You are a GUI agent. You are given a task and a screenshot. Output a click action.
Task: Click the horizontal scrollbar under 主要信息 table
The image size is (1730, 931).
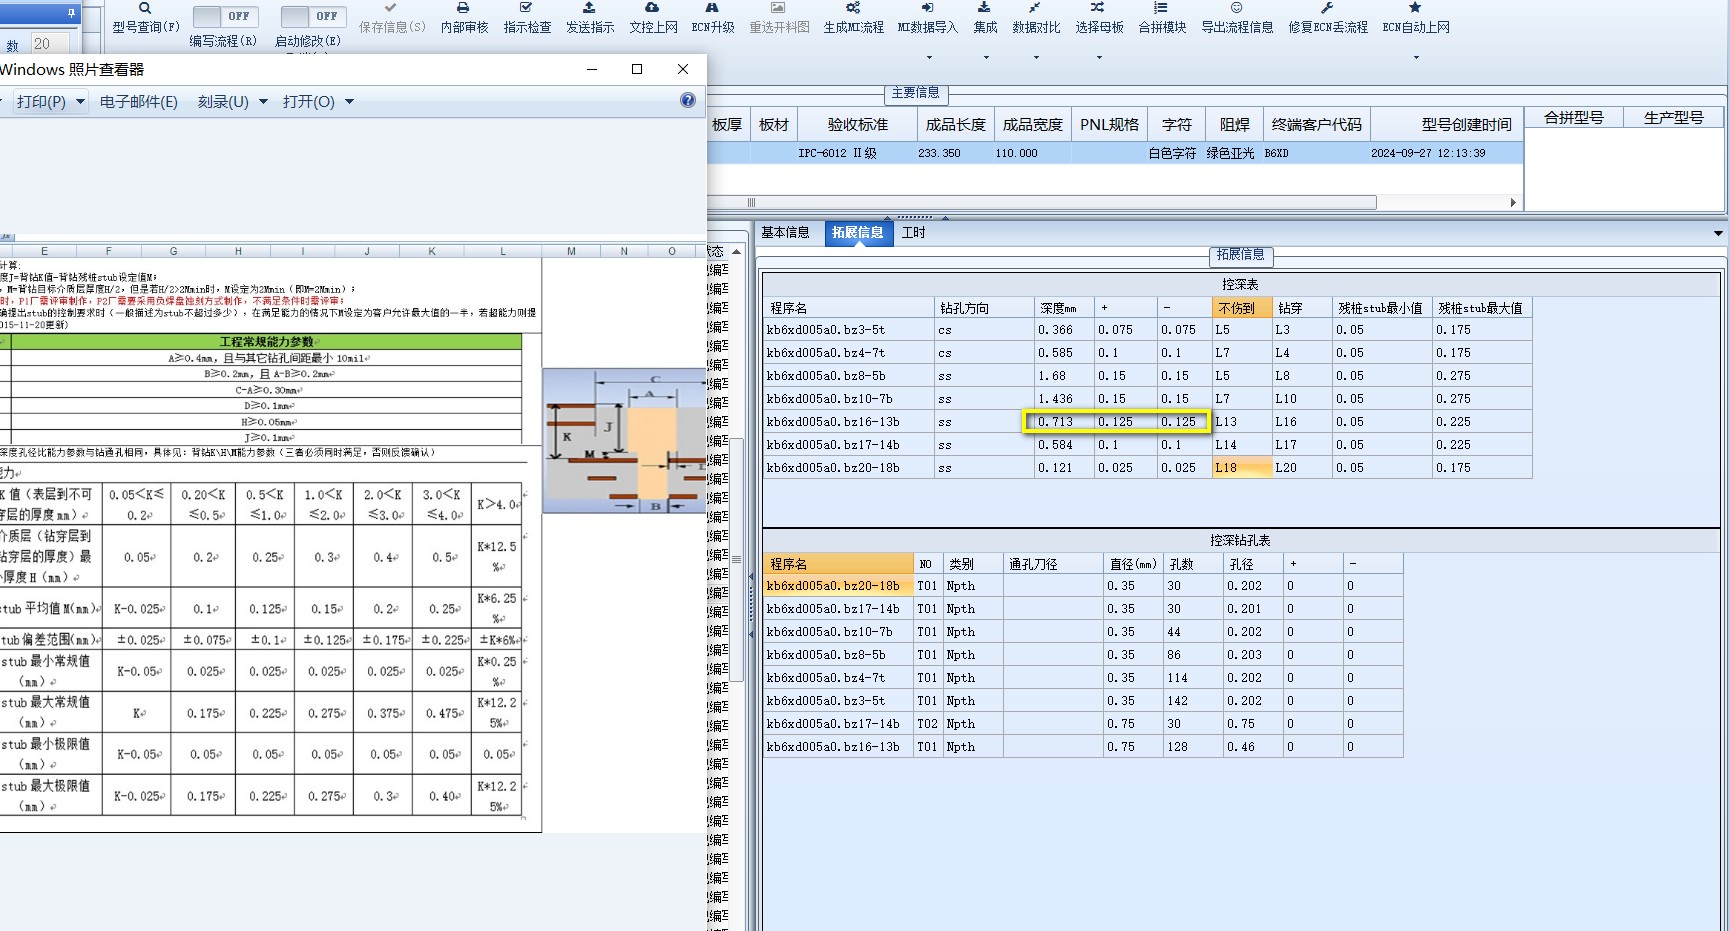click(1042, 202)
